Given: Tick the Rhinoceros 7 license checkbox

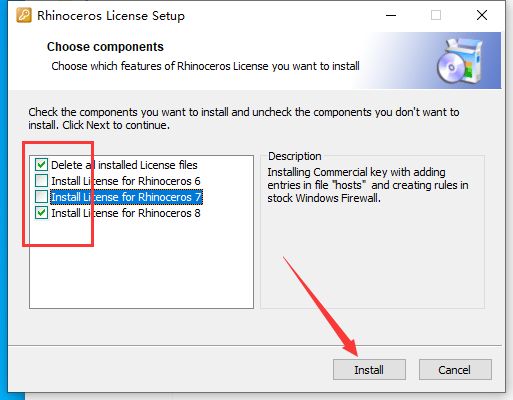Looking at the screenshot, I should pos(41,197).
